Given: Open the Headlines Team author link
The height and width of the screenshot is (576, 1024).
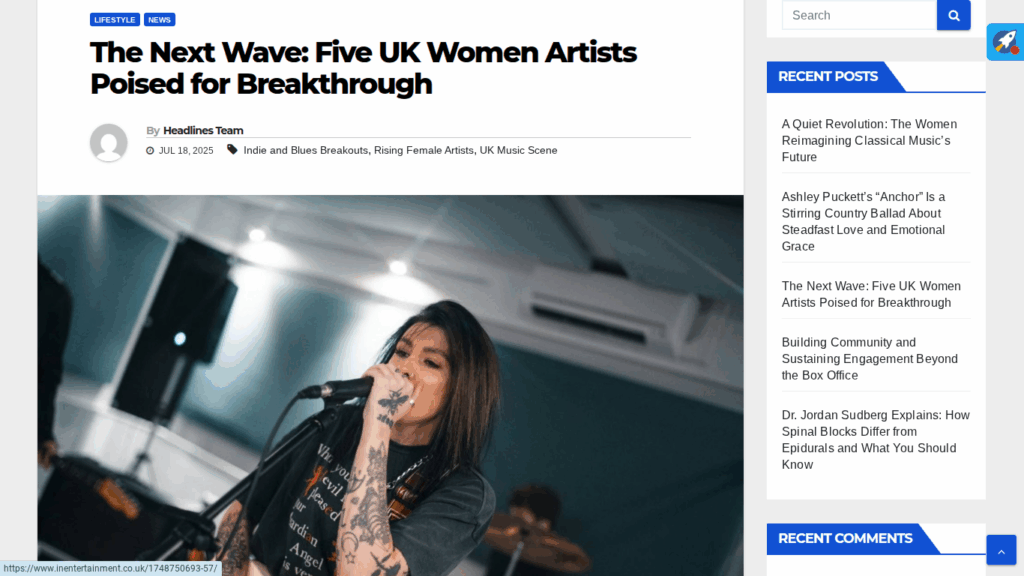Looking at the screenshot, I should [x=203, y=131].
